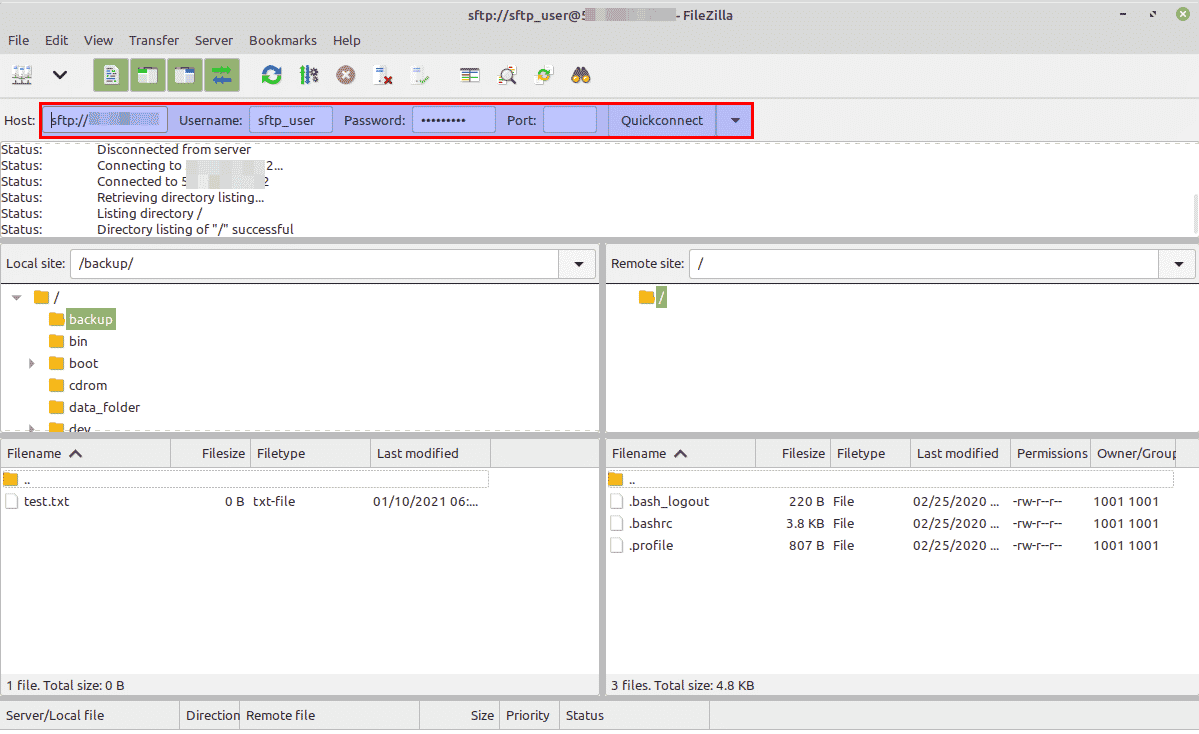Open the Bookmarks menu
Image resolution: width=1199 pixels, height=734 pixels.
point(283,40)
